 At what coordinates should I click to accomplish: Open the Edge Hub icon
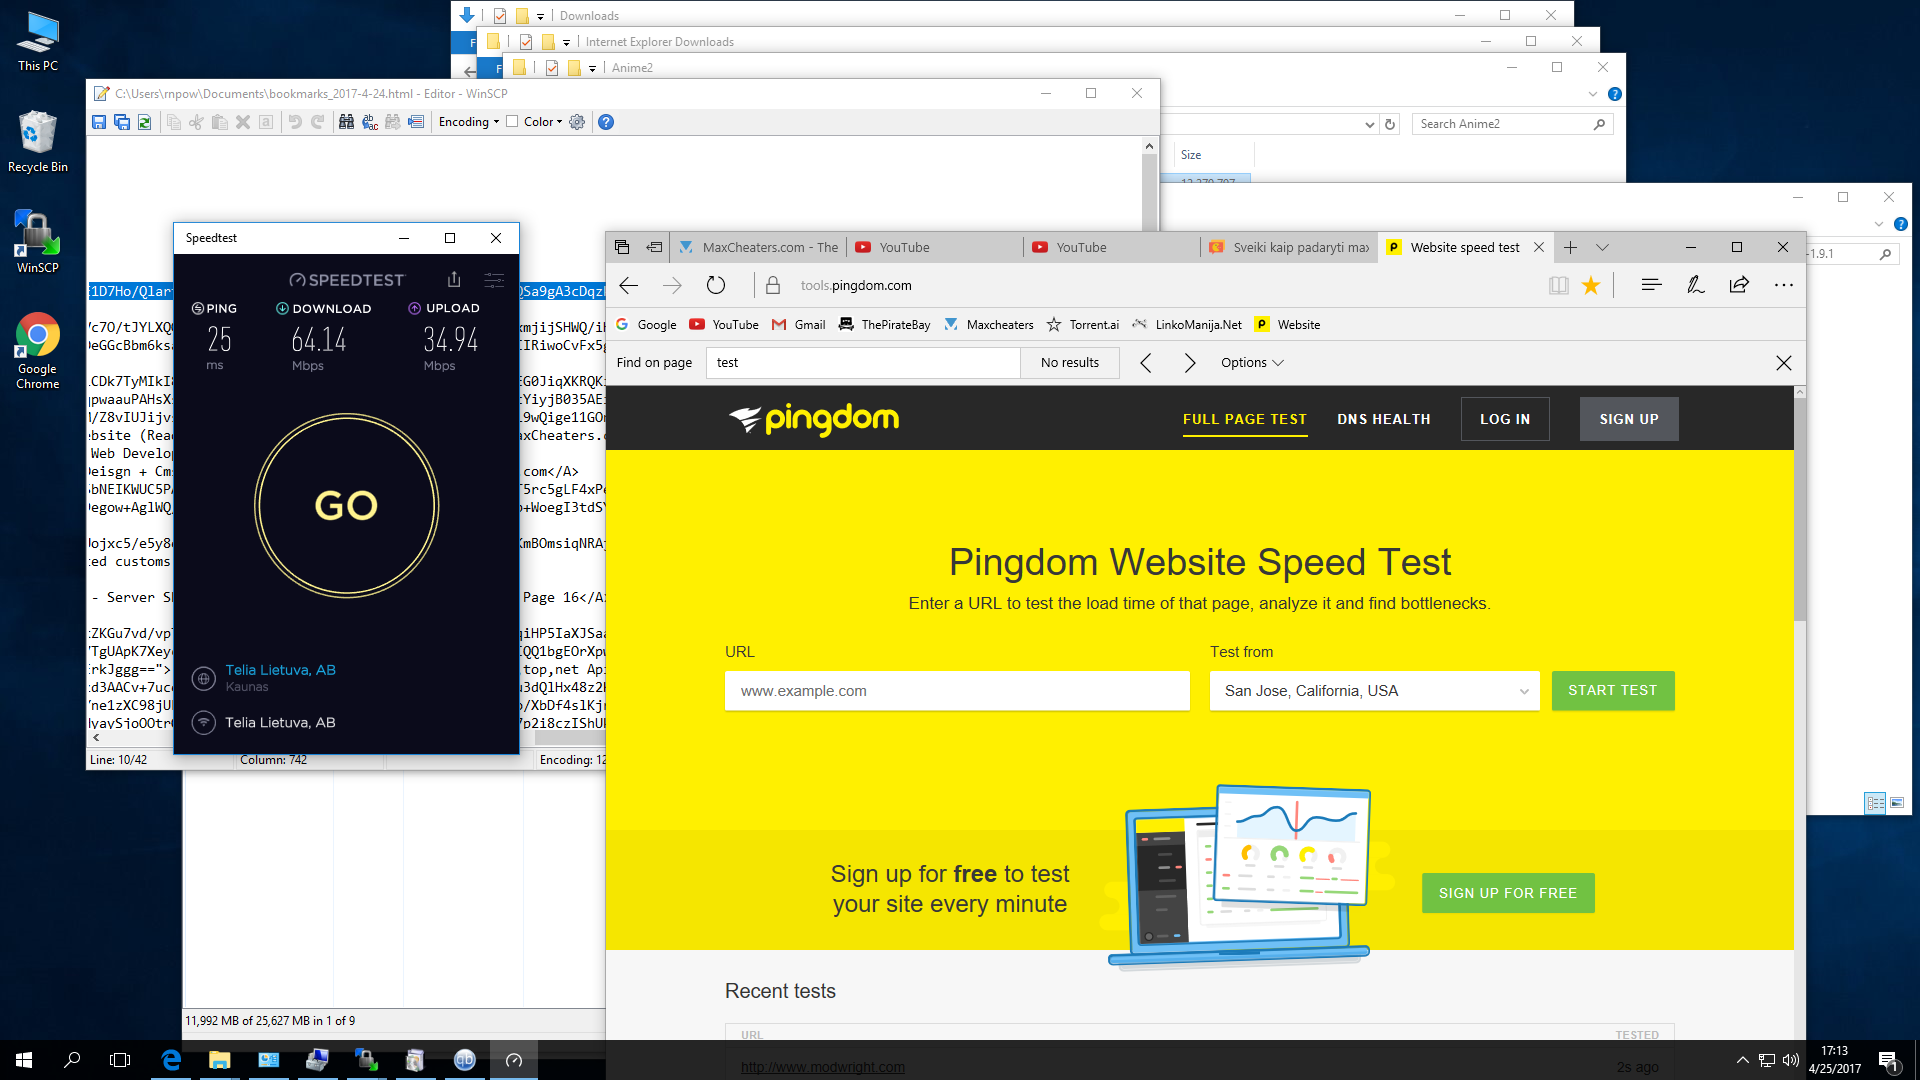point(1651,286)
